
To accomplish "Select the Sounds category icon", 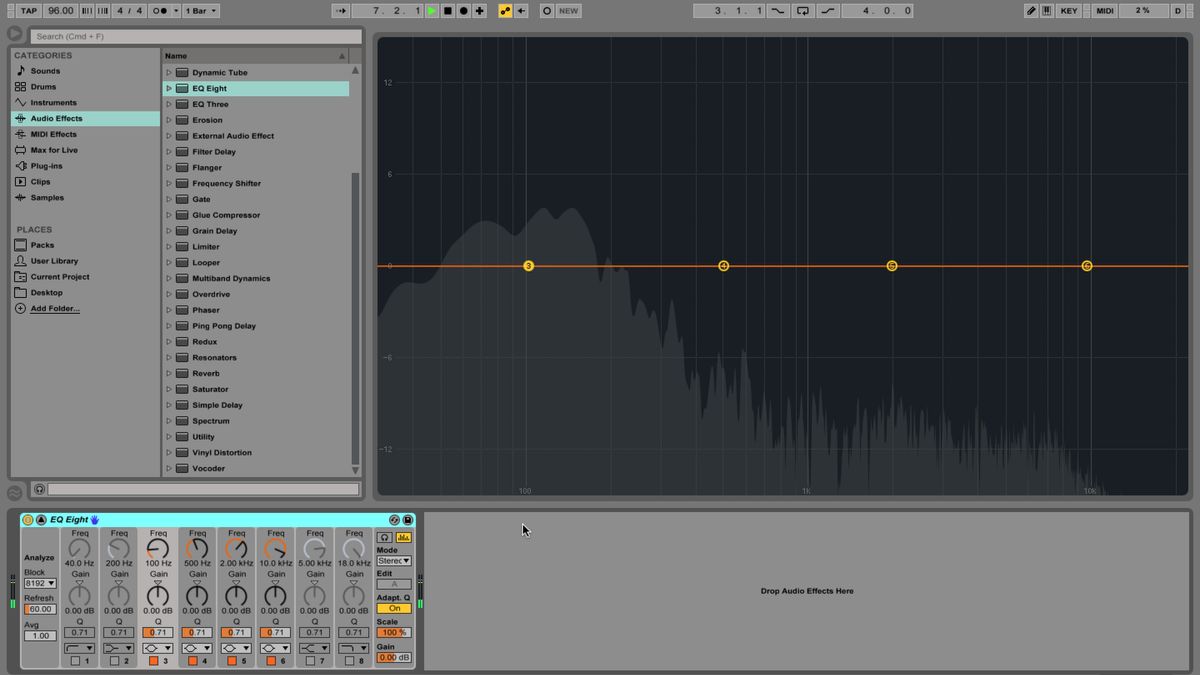I will coord(20,71).
